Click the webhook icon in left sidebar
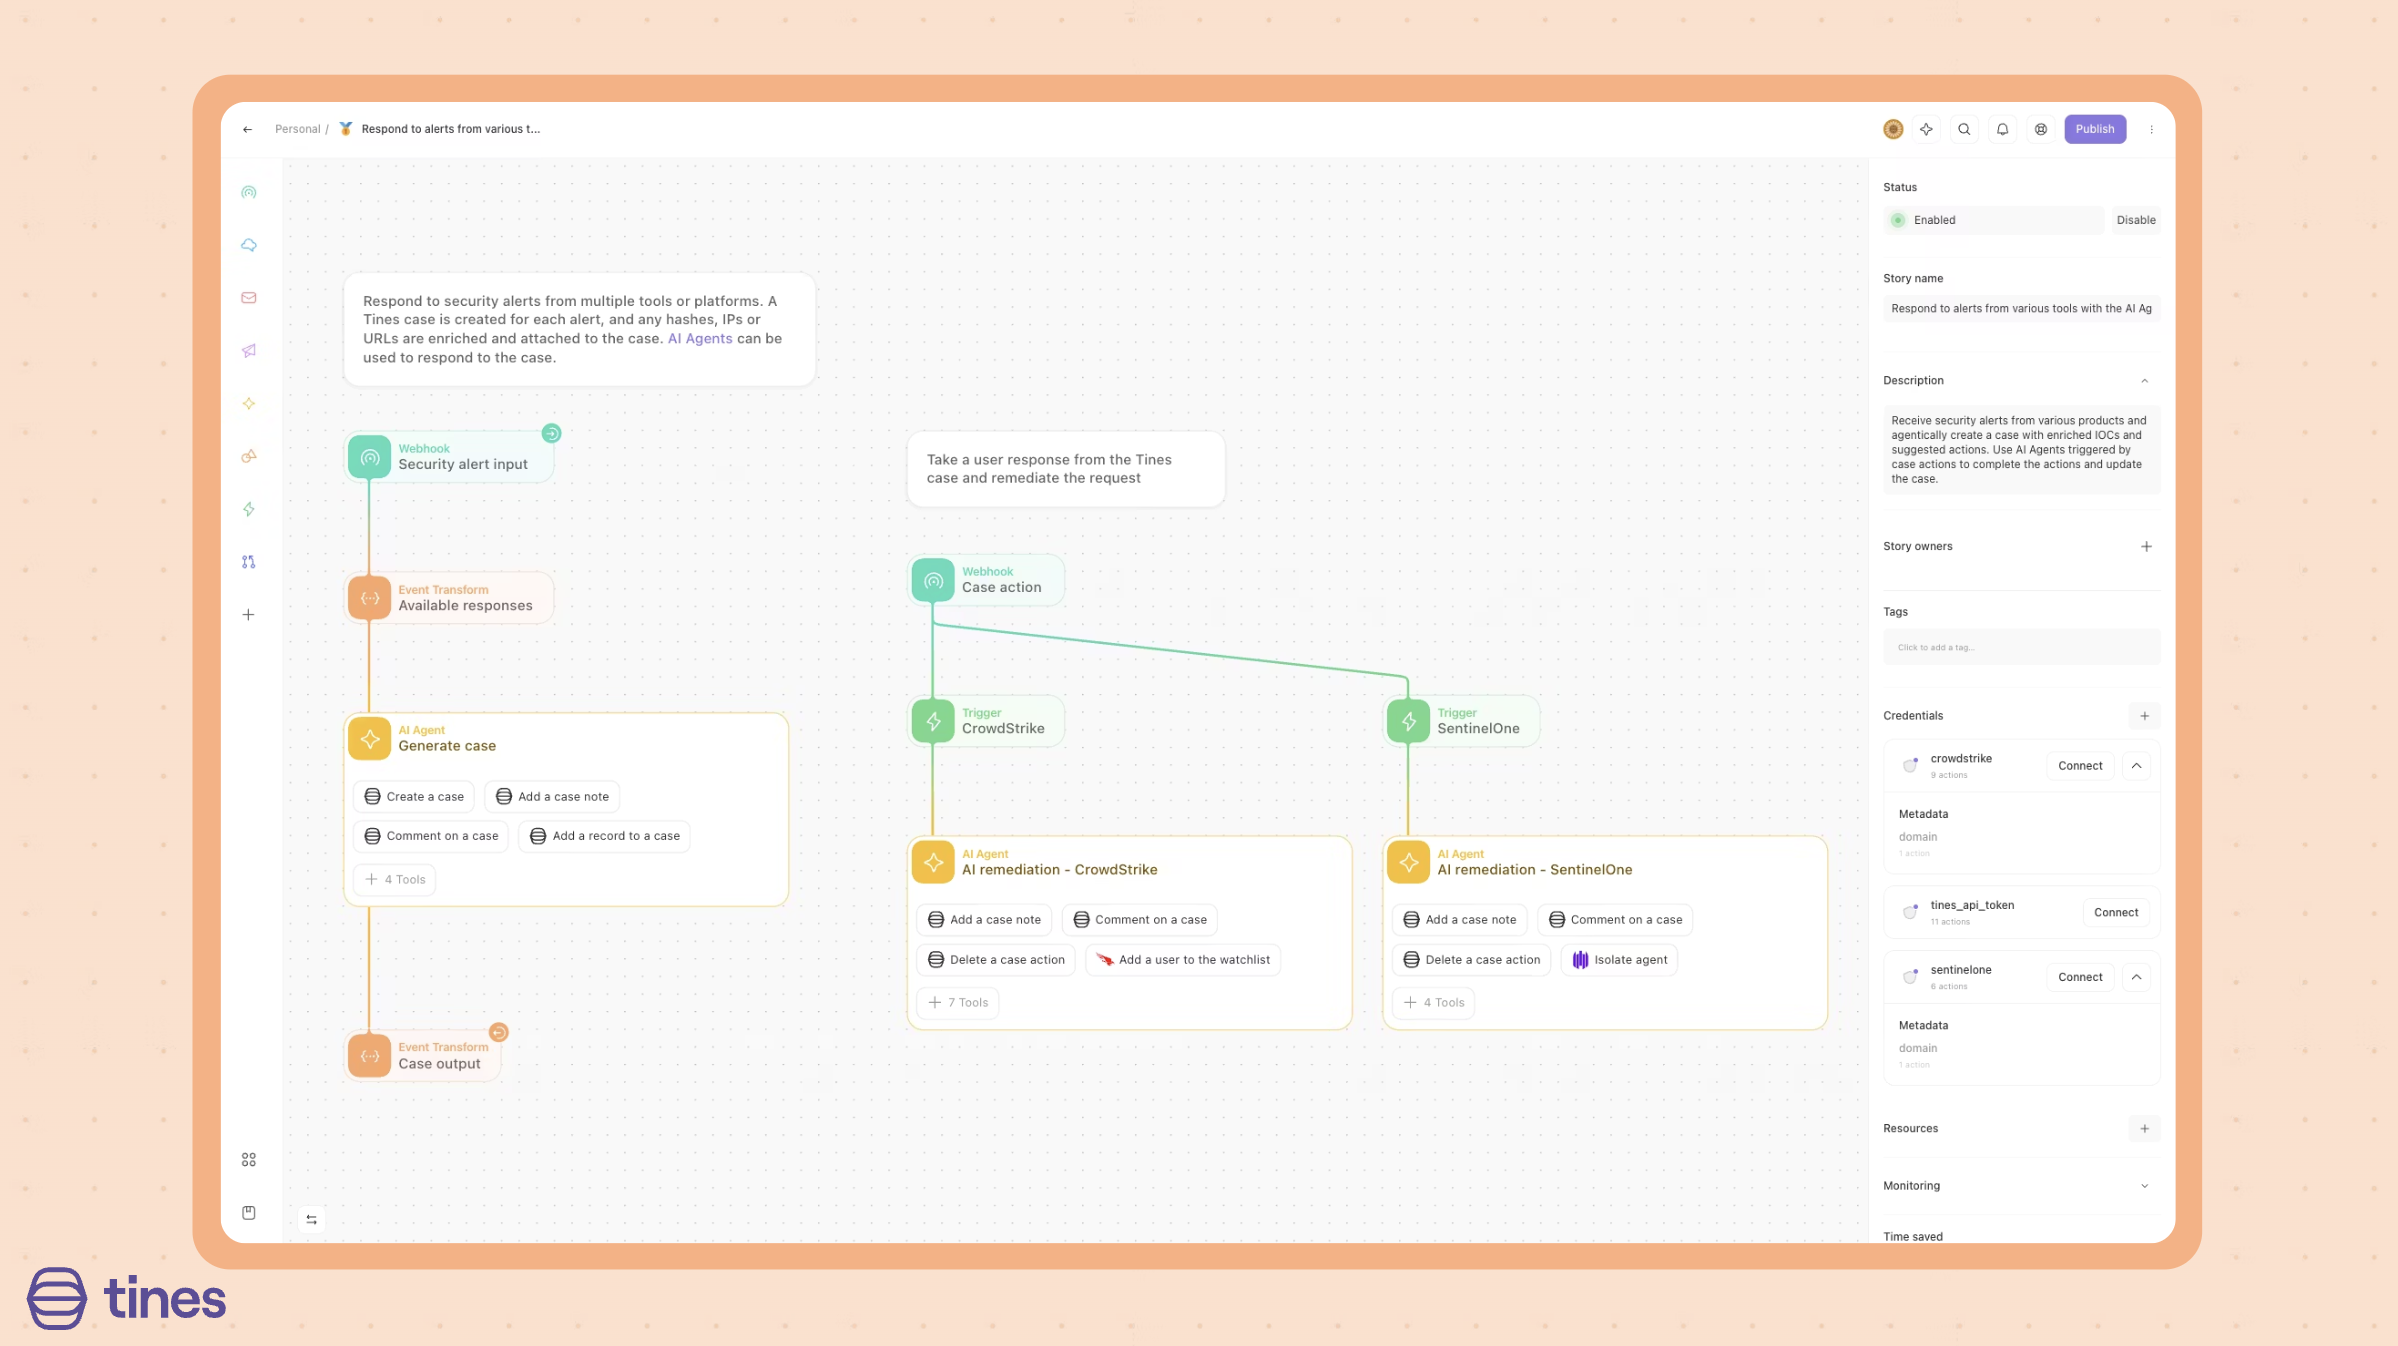 click(x=249, y=192)
